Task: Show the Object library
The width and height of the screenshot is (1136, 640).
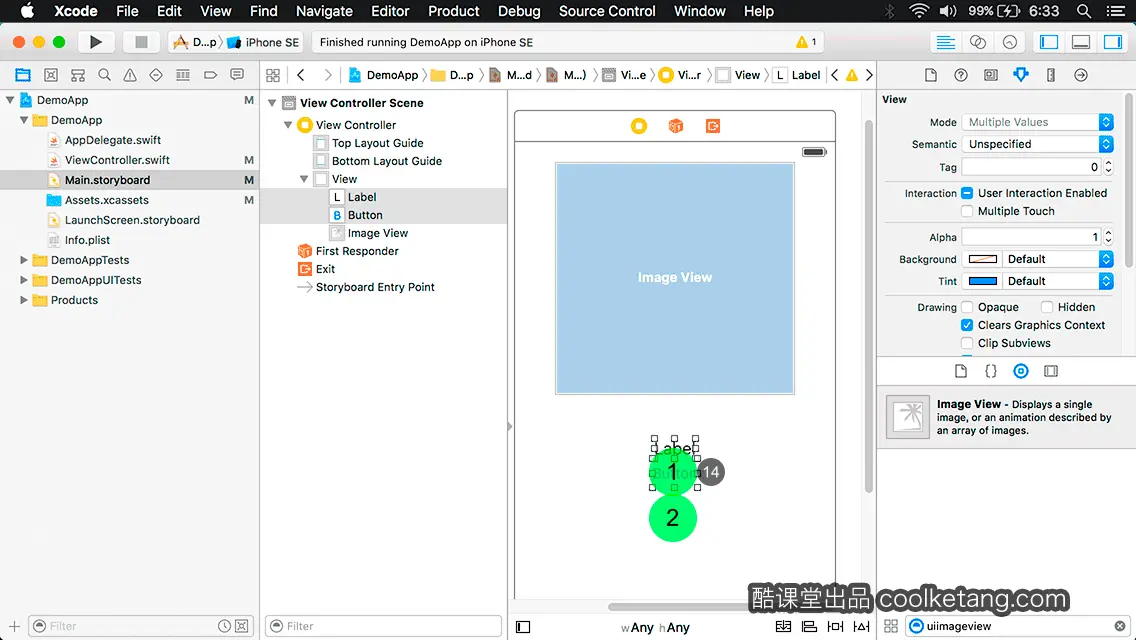Action: coord(1021,371)
